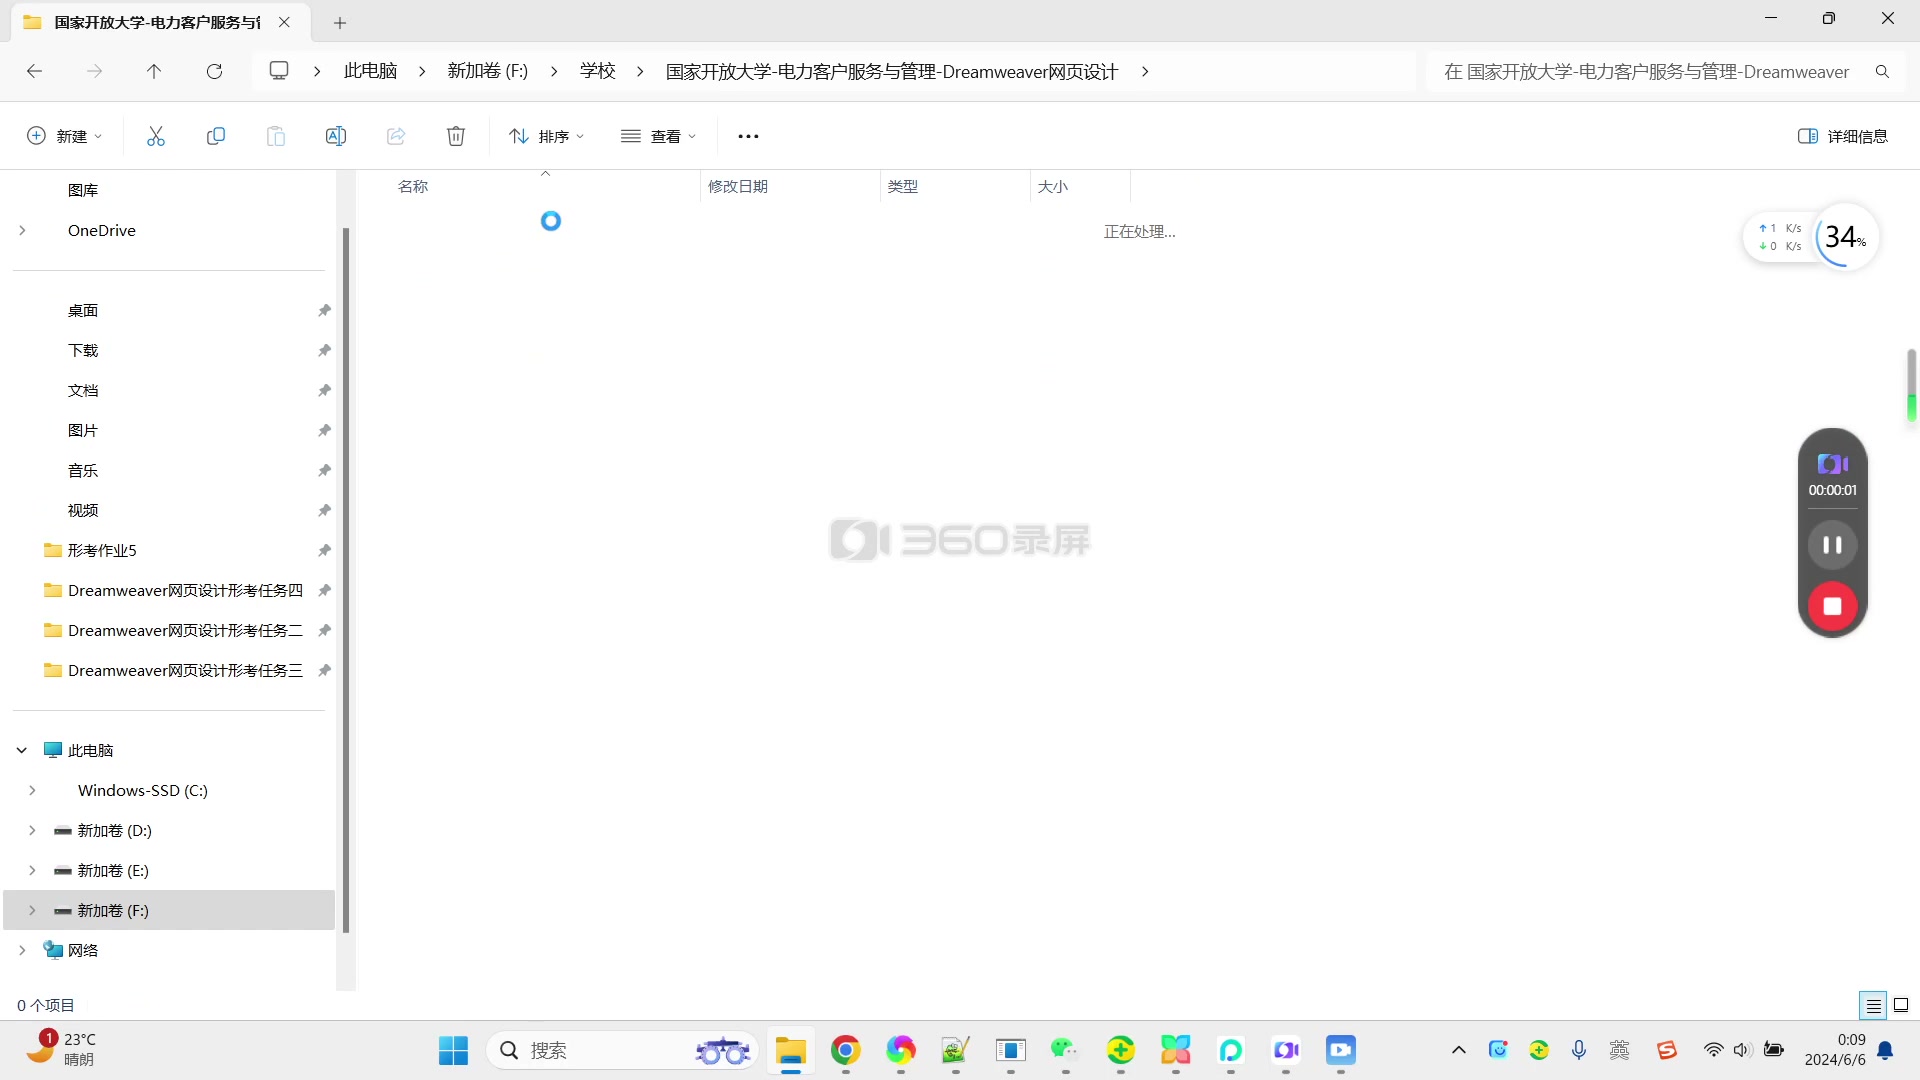Add a new File Explorer tab

[x=340, y=22]
